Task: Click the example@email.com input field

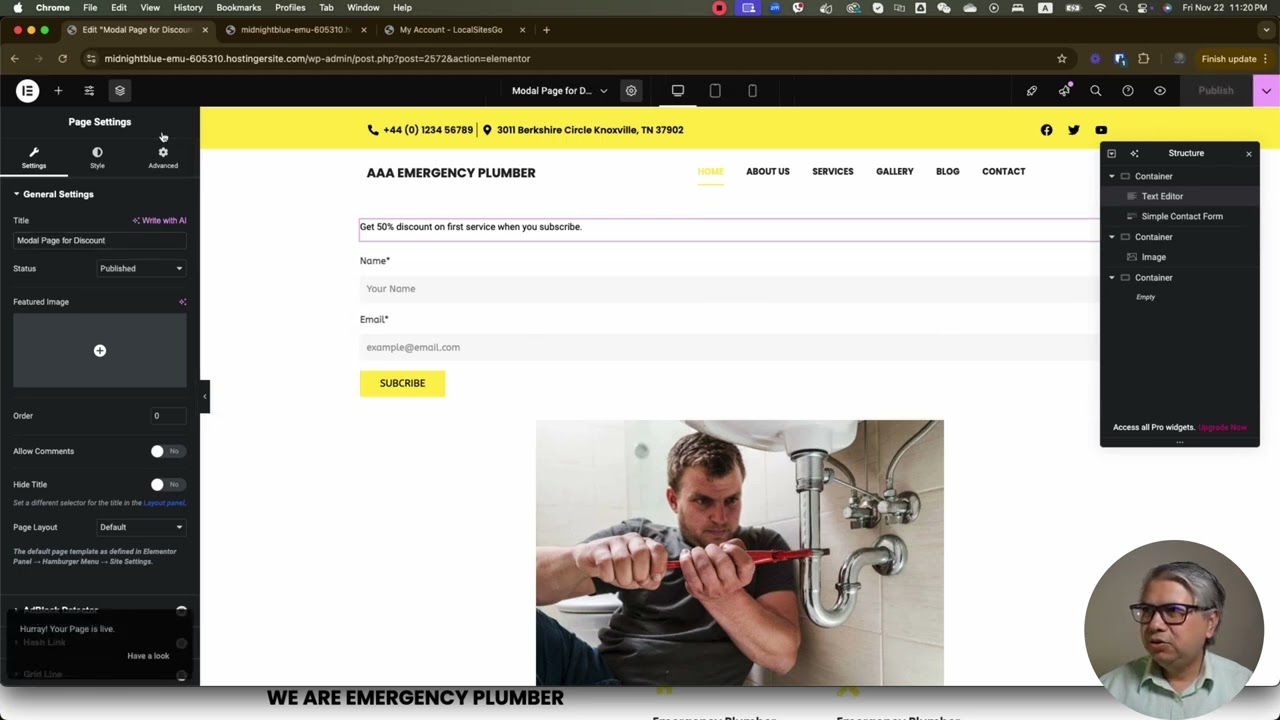Action: click(x=729, y=348)
